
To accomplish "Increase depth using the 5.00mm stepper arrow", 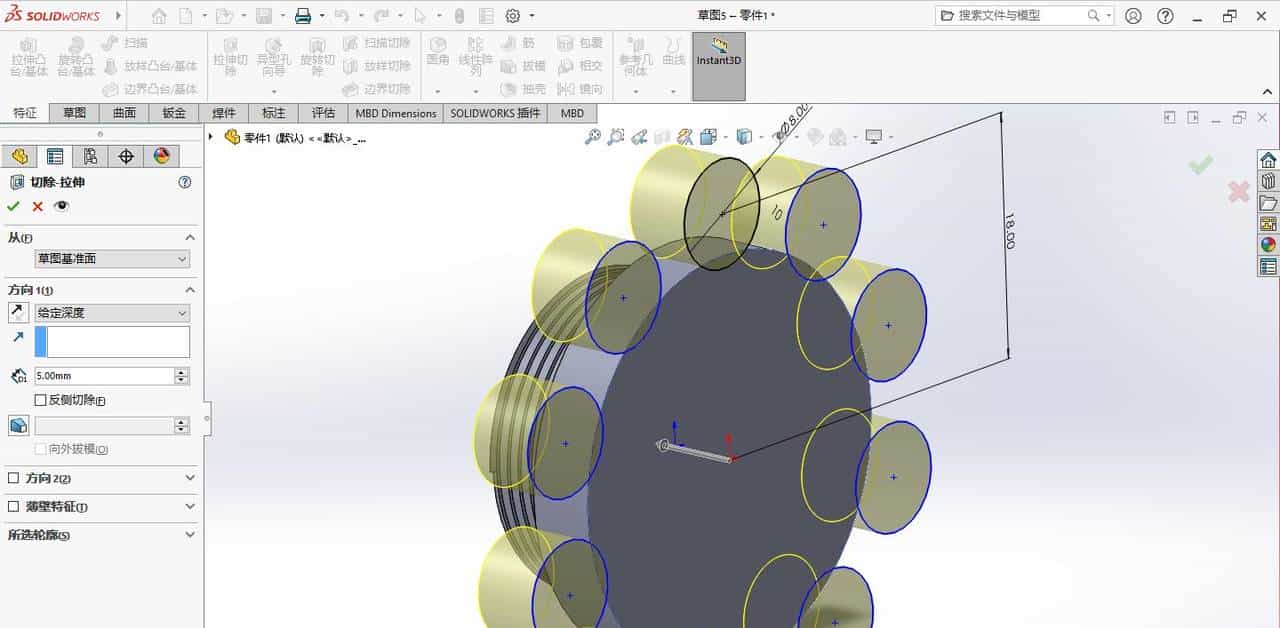I will [x=180, y=372].
